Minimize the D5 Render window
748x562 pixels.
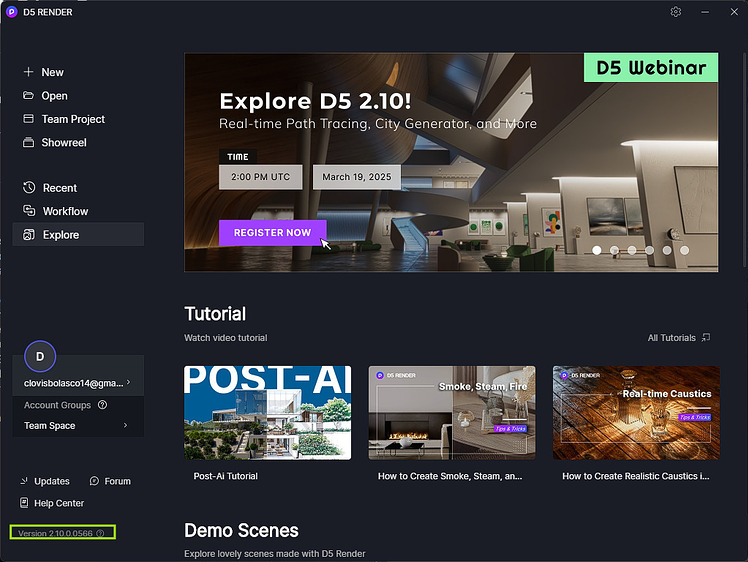(x=705, y=12)
